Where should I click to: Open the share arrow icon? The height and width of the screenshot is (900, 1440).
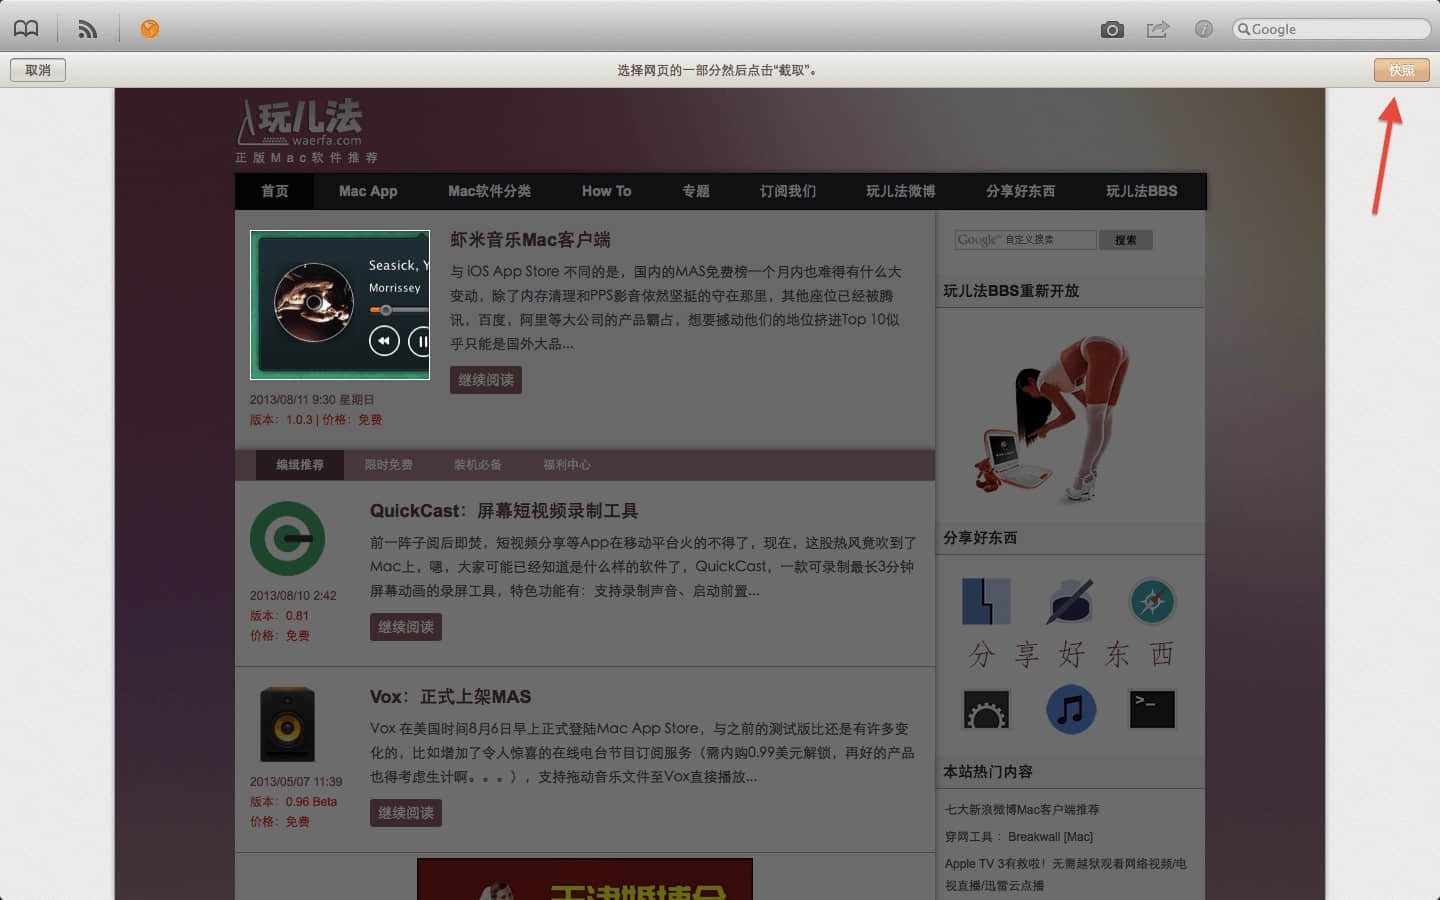point(1157,29)
